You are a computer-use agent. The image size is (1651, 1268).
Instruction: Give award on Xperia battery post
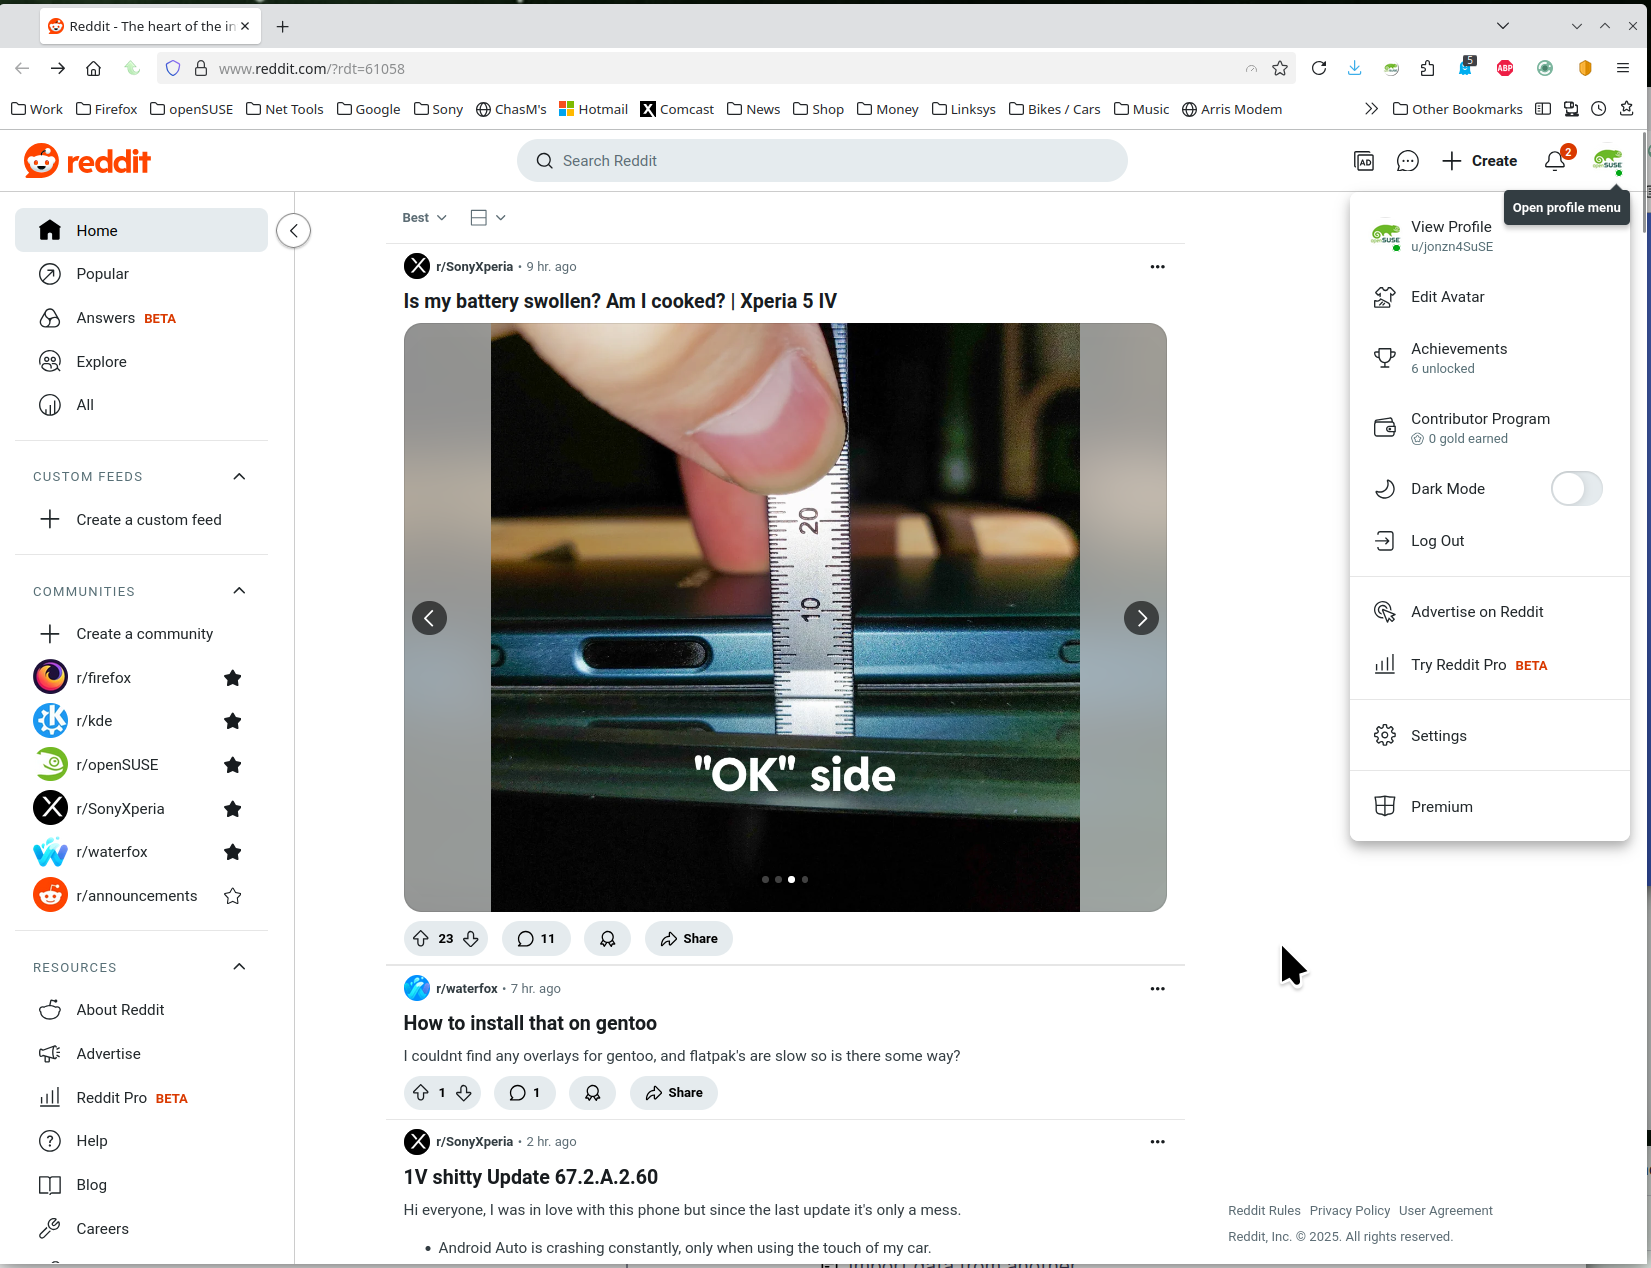click(x=607, y=939)
